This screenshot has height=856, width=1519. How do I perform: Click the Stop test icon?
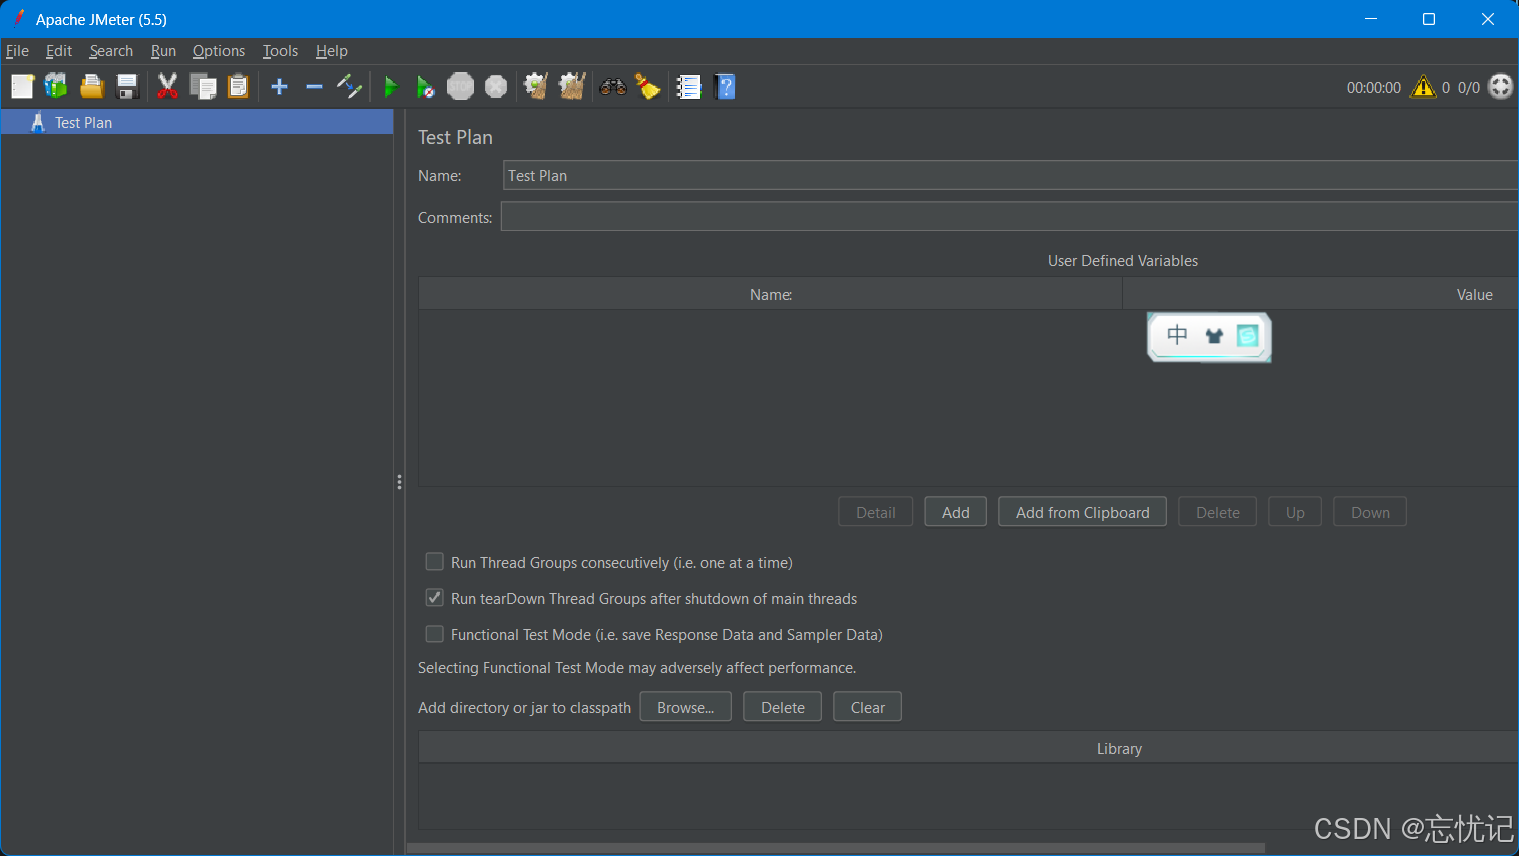(460, 87)
